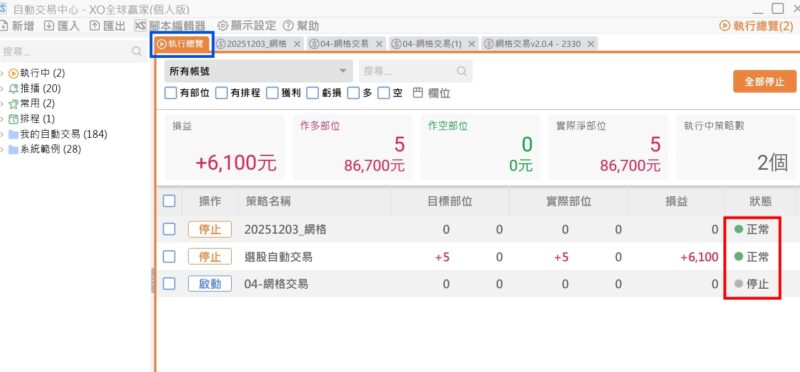Screen dimensions: 800x372
Task: Toggle the 有排程 filter checkbox
Action: click(x=221, y=93)
